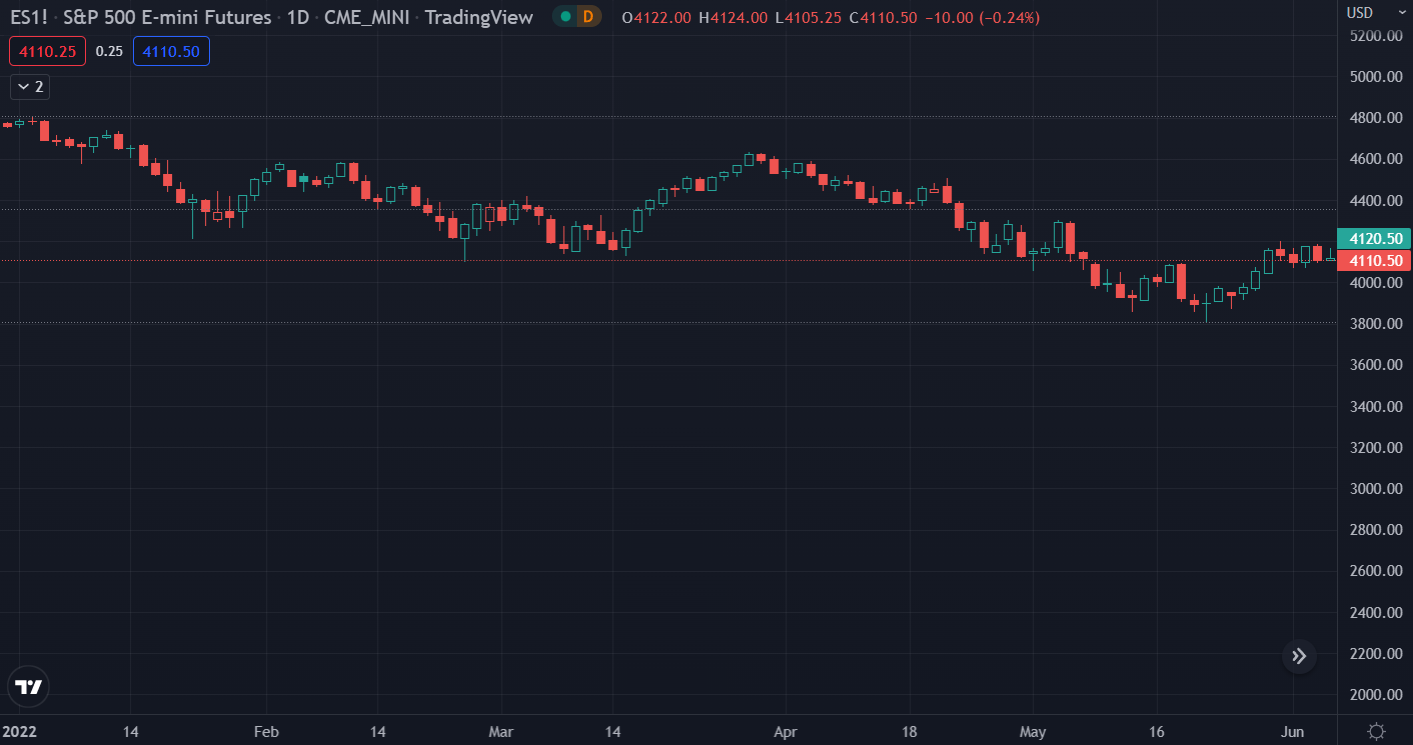This screenshot has width=1413, height=745.
Task: Click the Feb label on time axis
Action: 266,732
